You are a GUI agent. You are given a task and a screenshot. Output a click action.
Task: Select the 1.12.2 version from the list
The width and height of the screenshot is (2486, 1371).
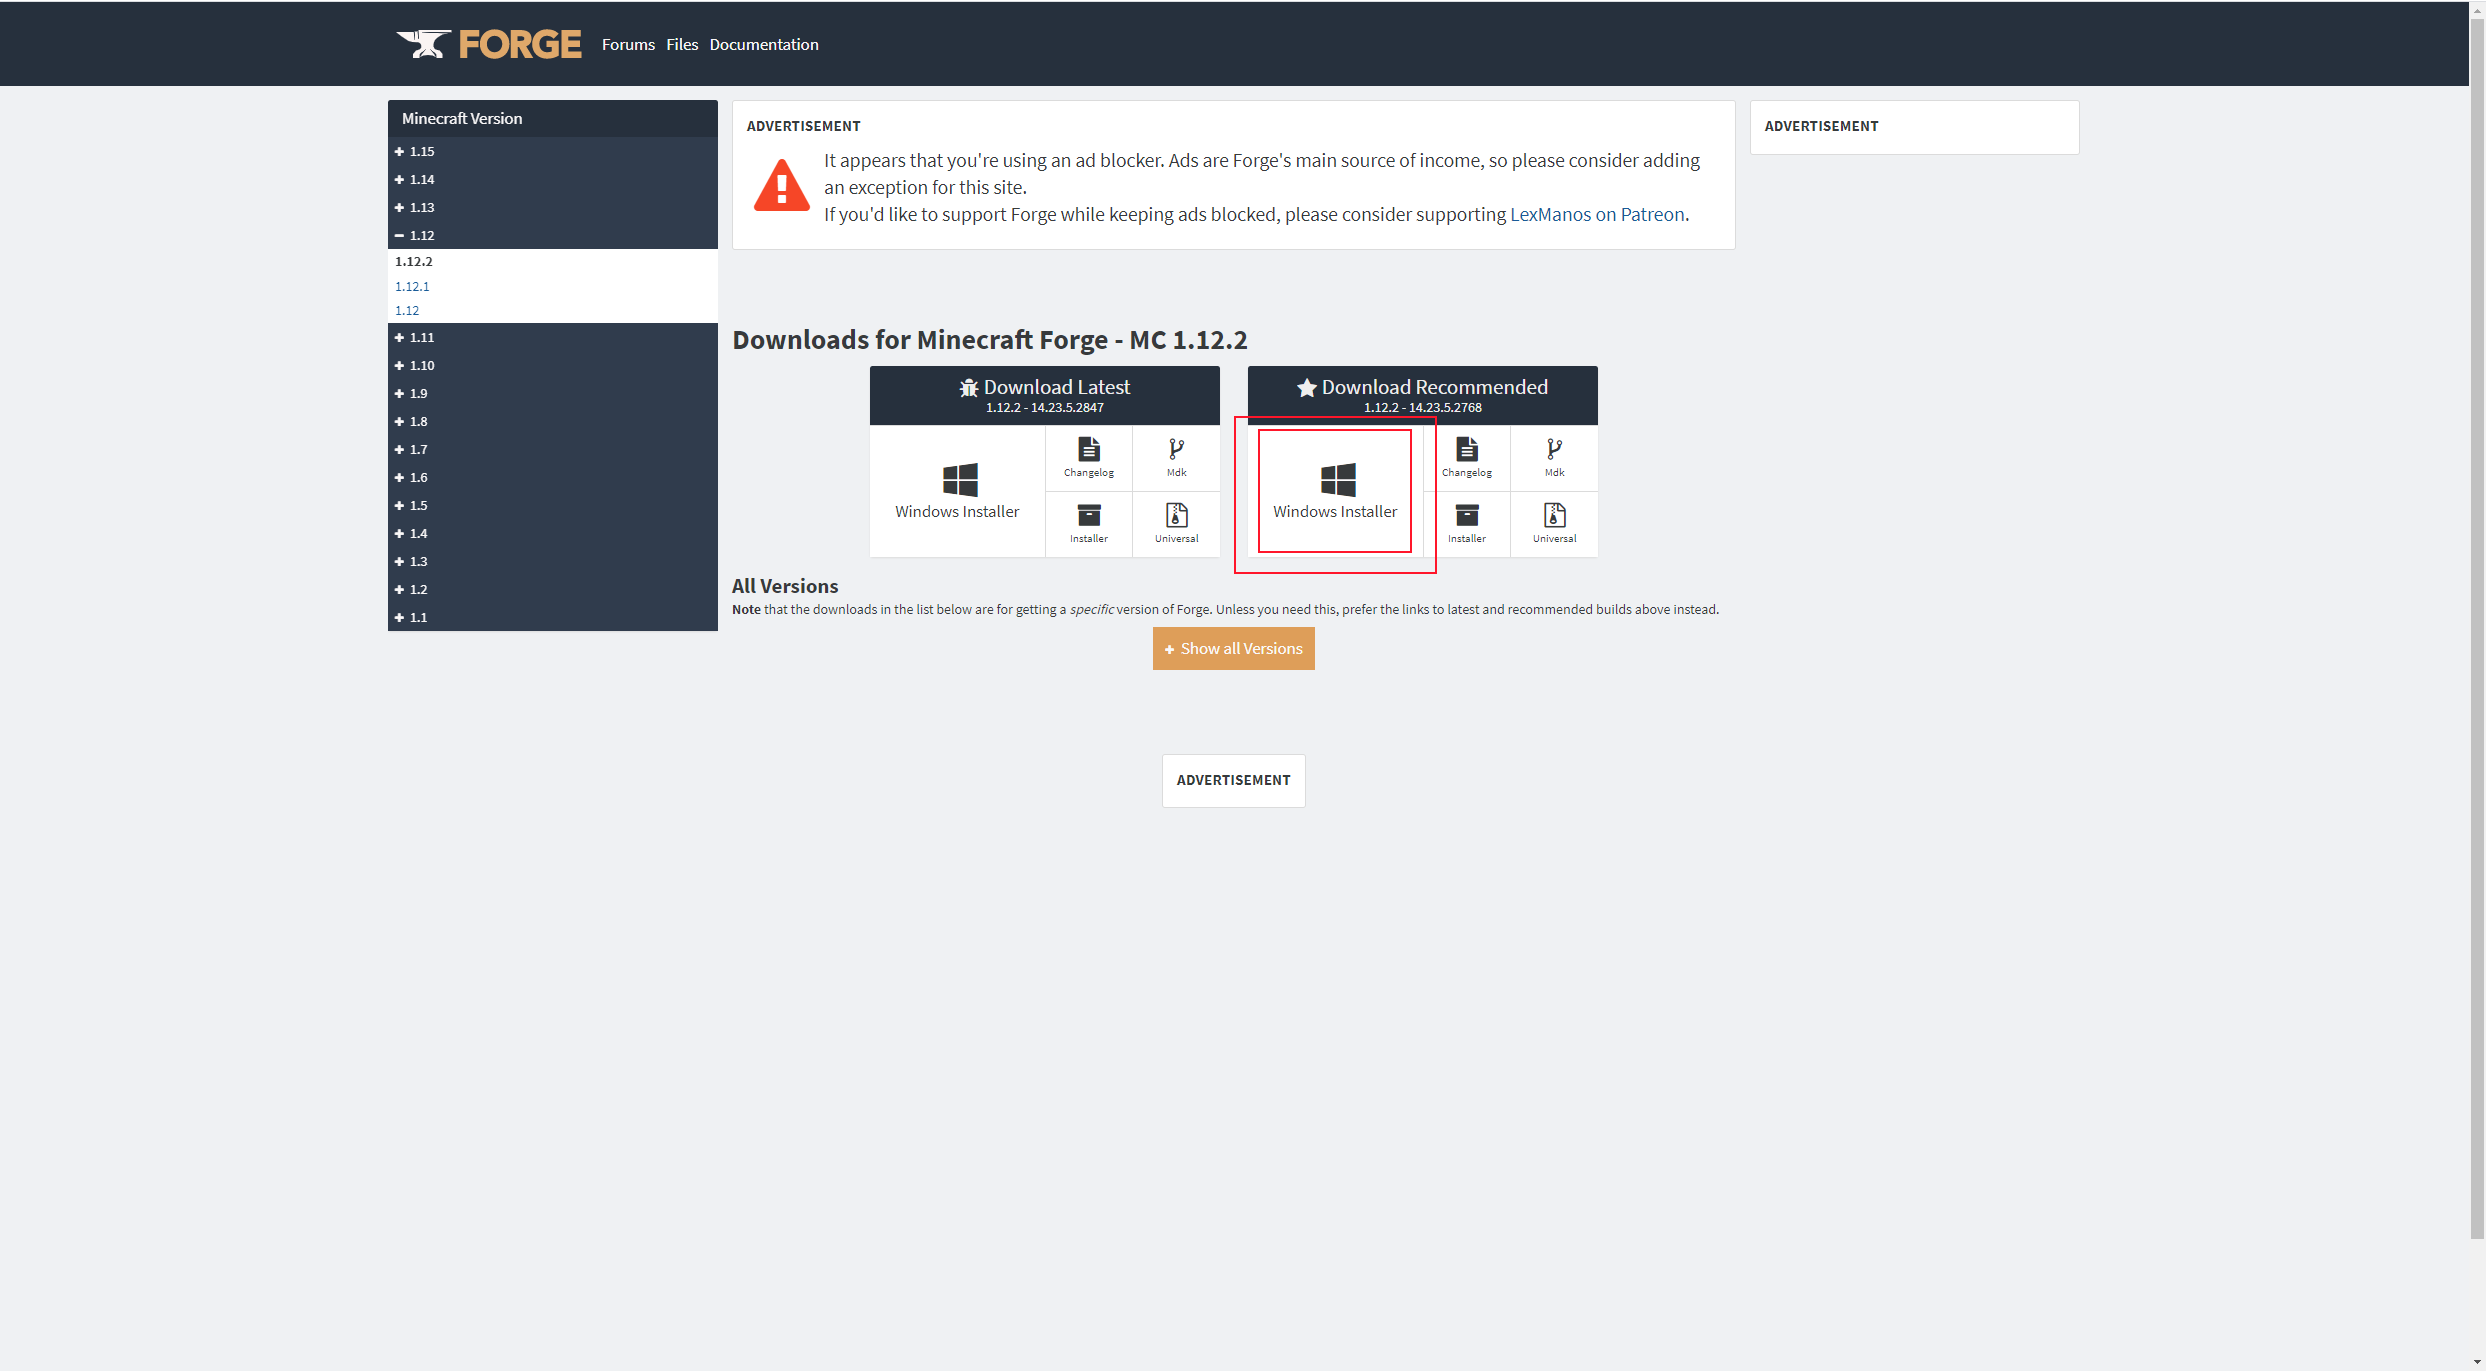[413, 260]
